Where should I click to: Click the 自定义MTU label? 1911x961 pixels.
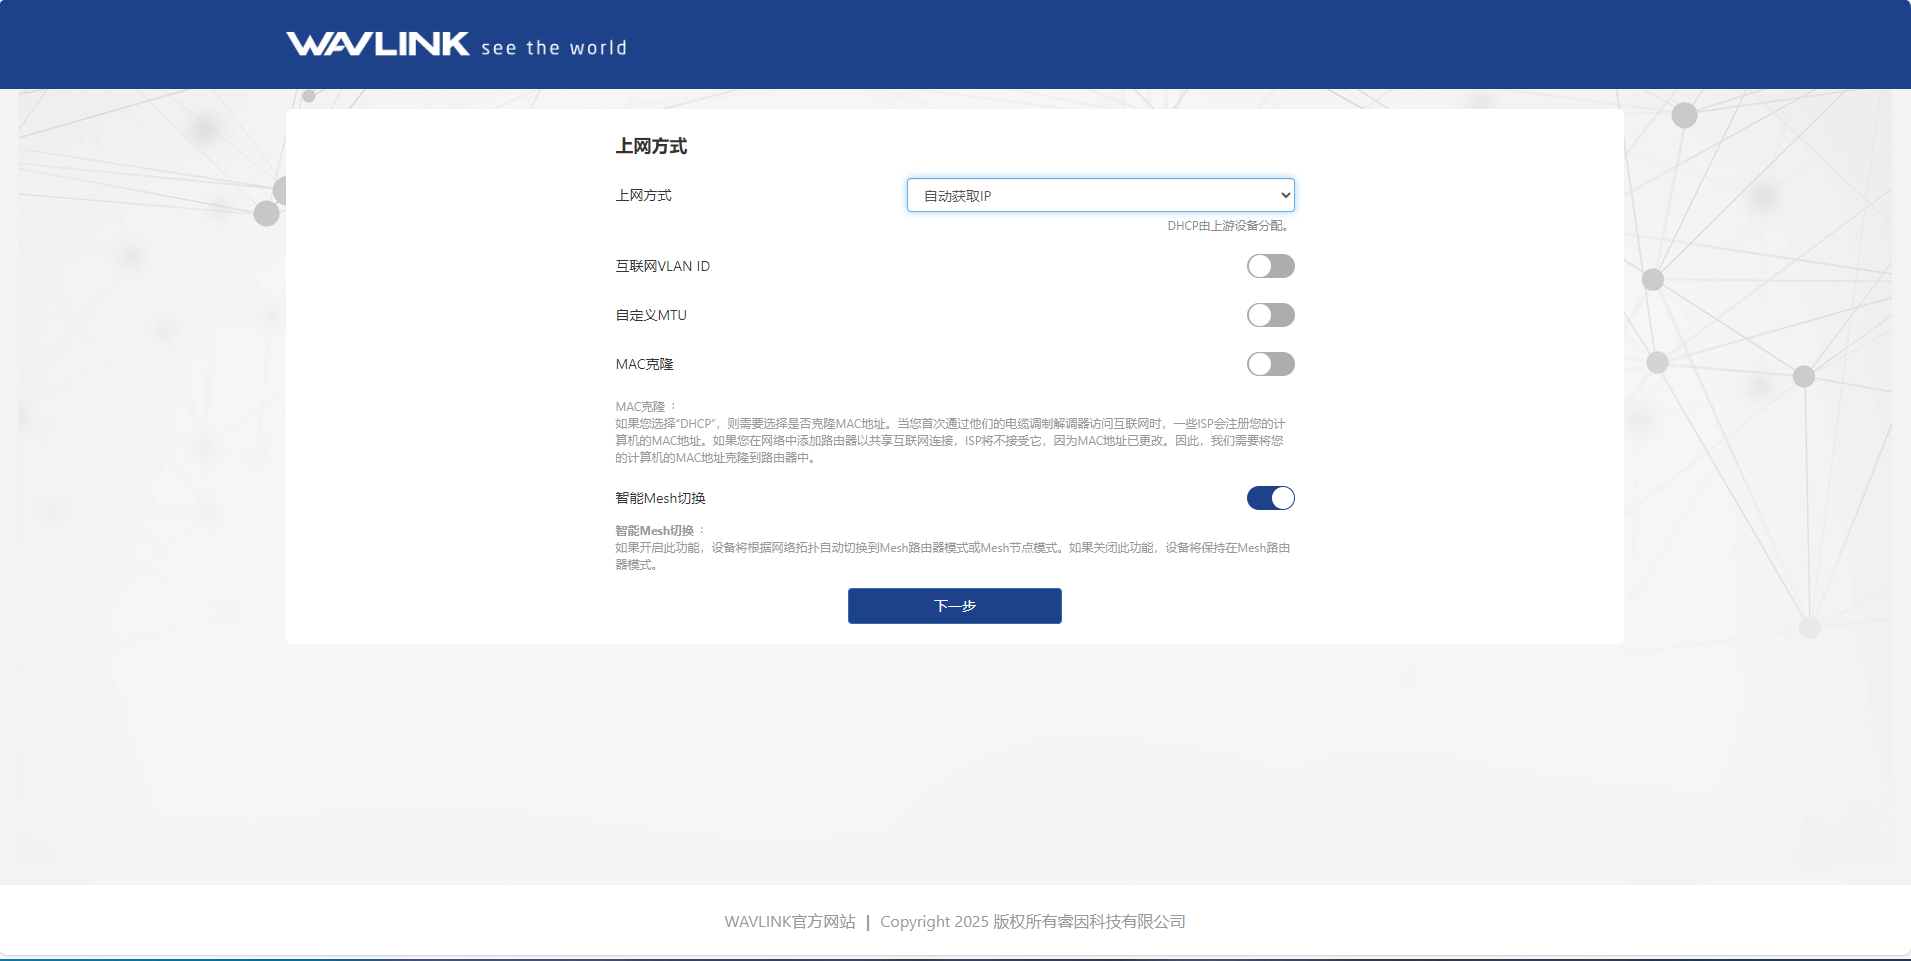point(651,314)
